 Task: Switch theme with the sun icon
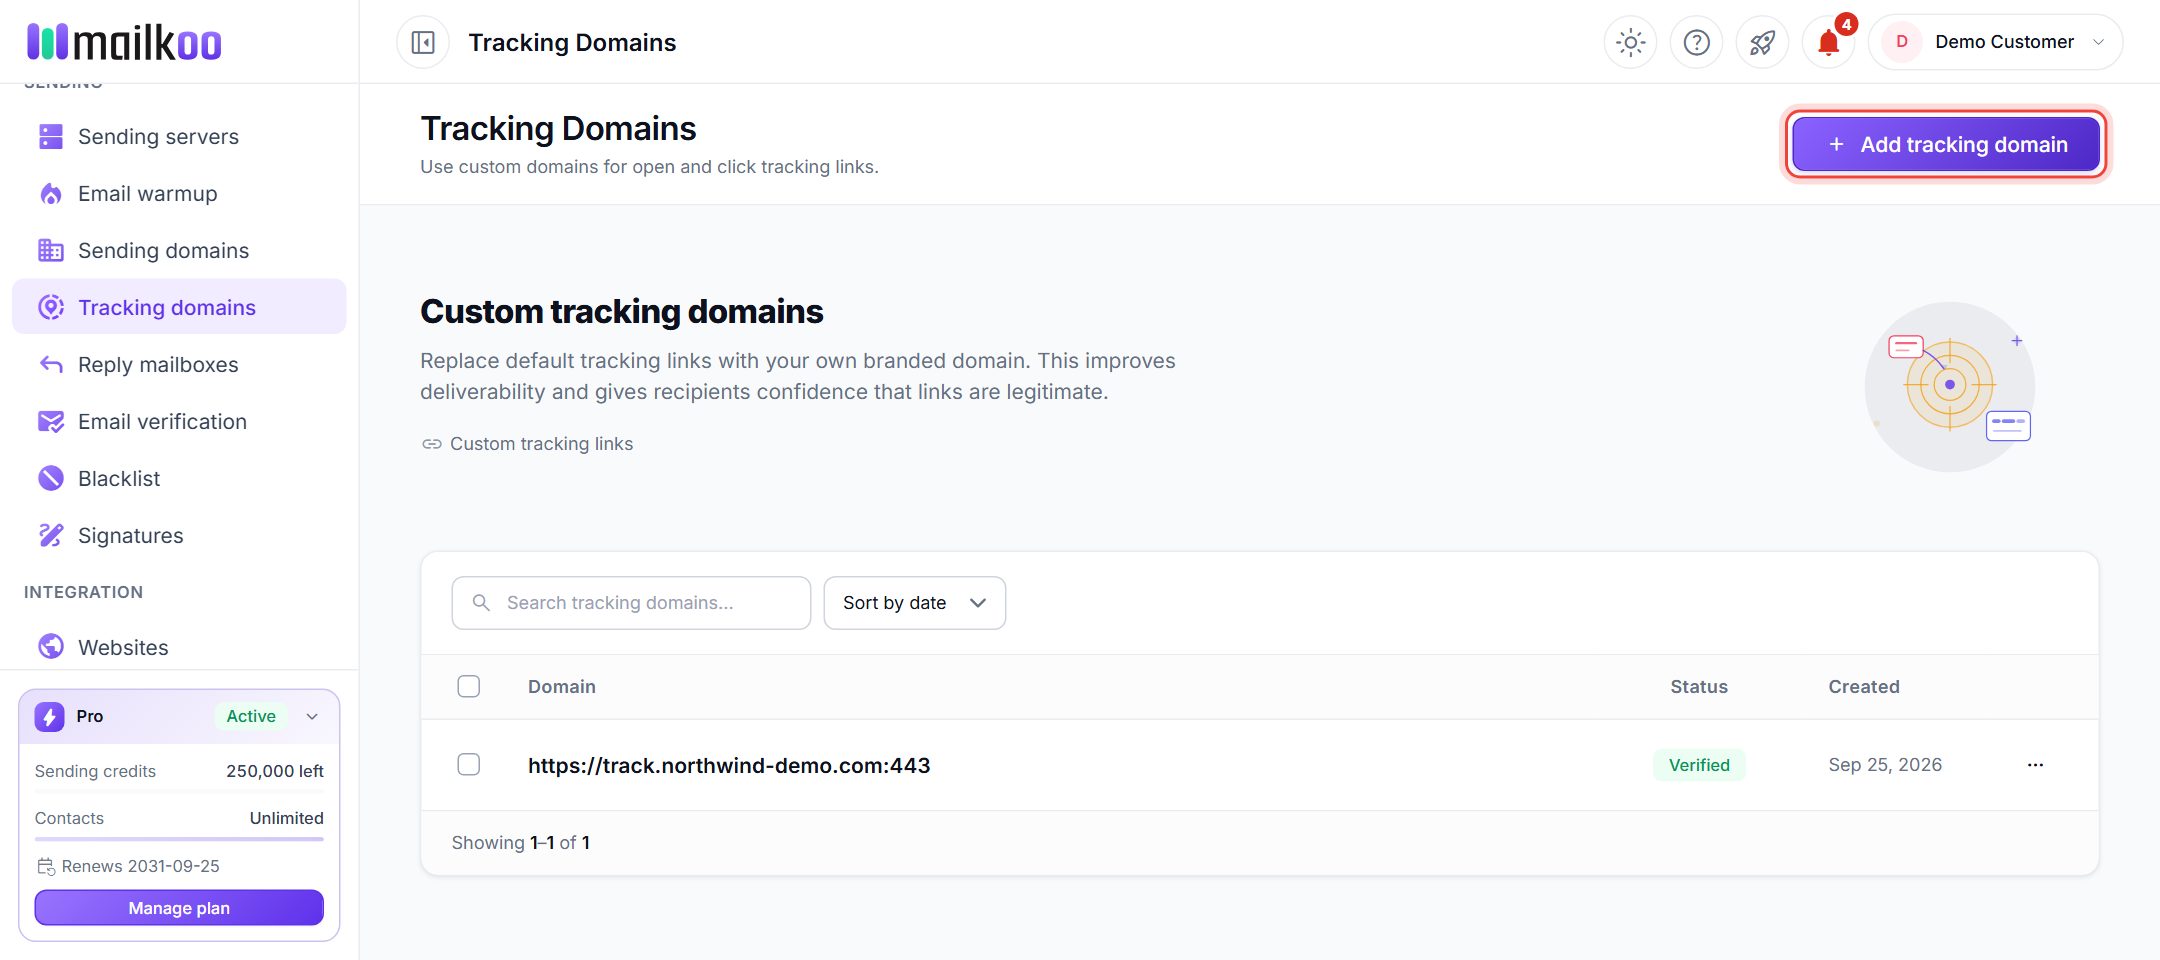[1630, 43]
